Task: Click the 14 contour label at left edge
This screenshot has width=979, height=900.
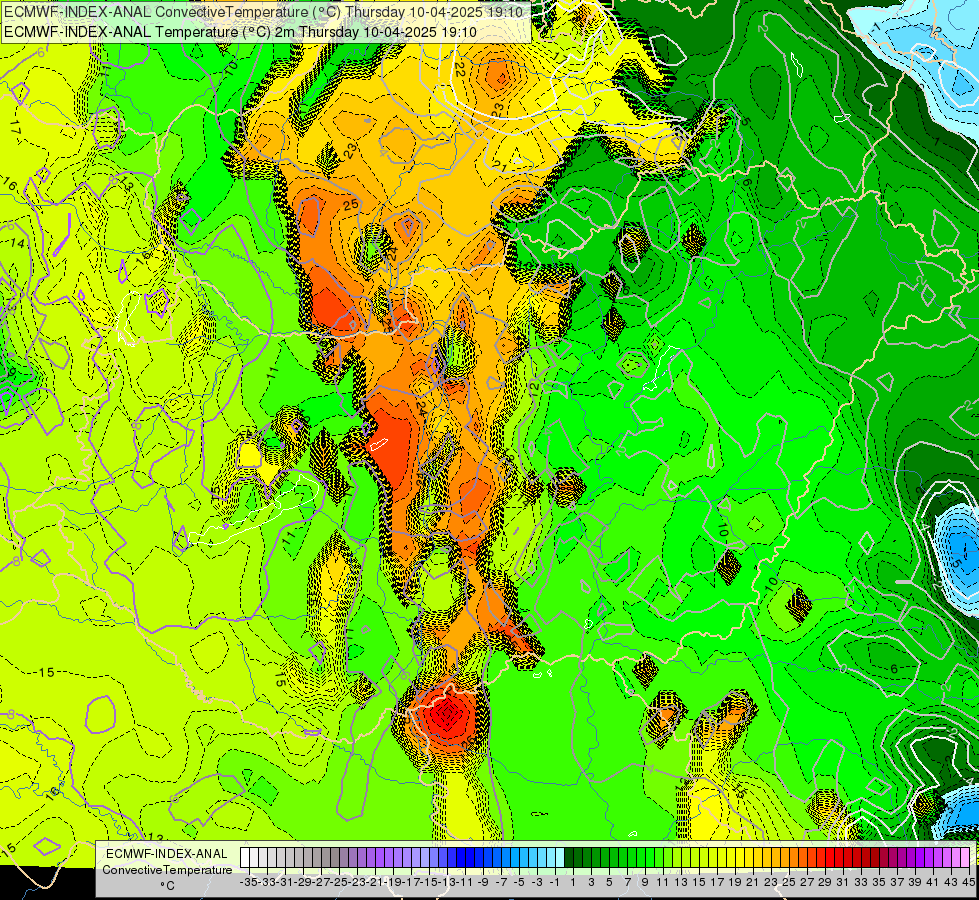Action: tap(17, 243)
